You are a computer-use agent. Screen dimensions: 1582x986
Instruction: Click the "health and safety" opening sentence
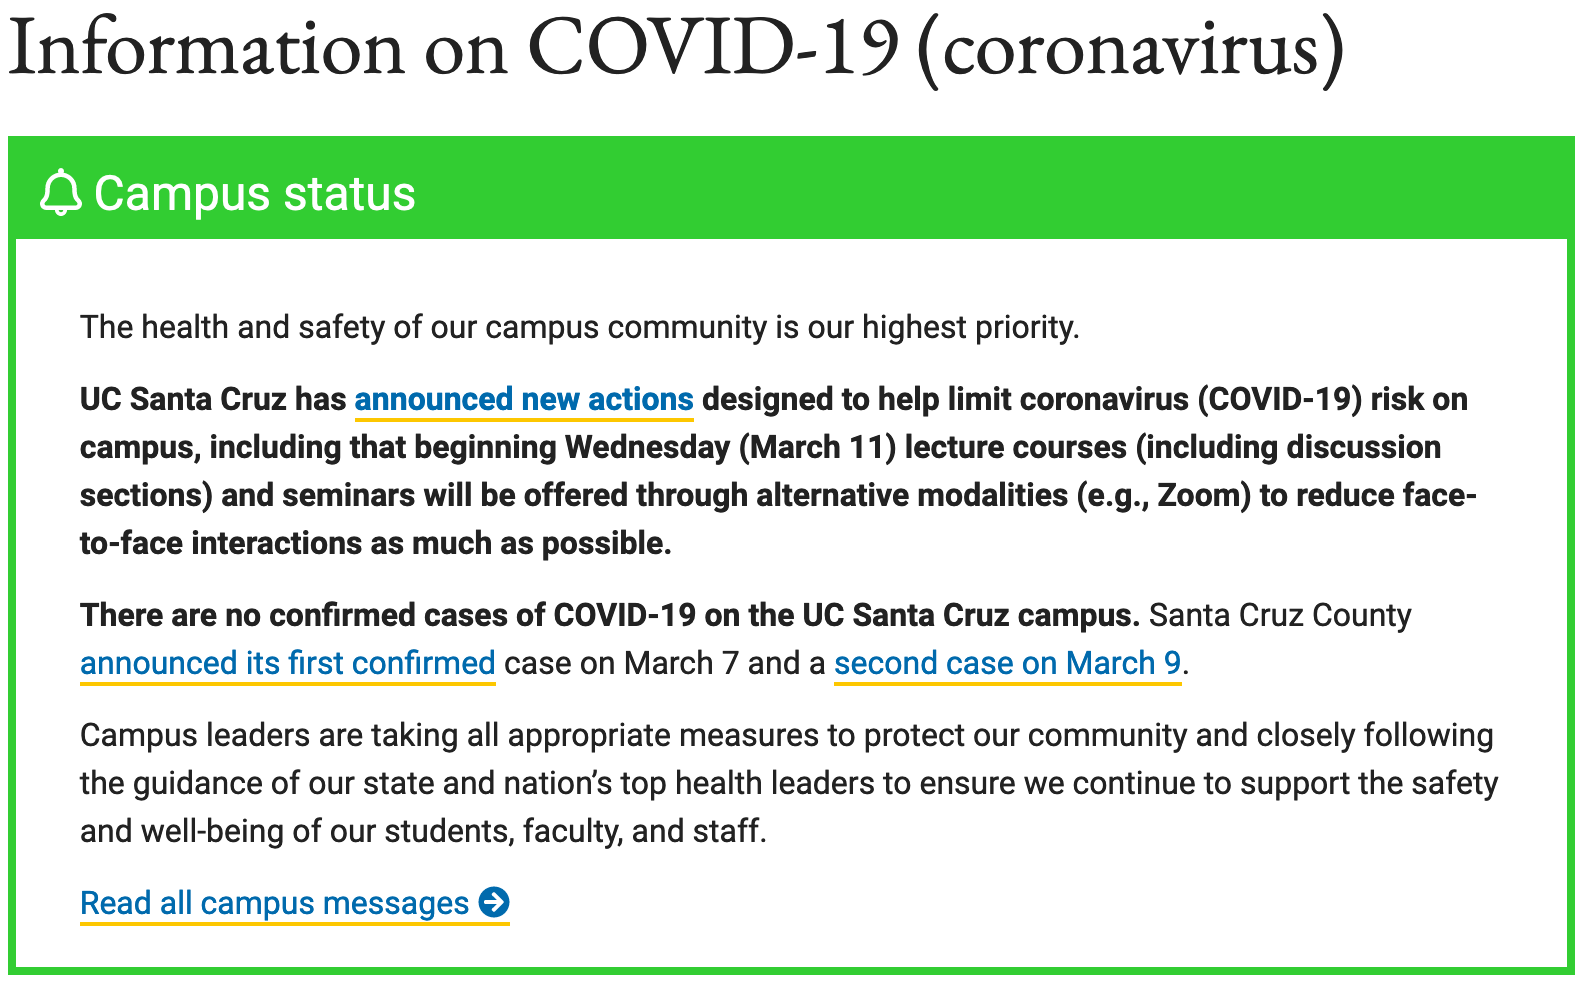[579, 327]
